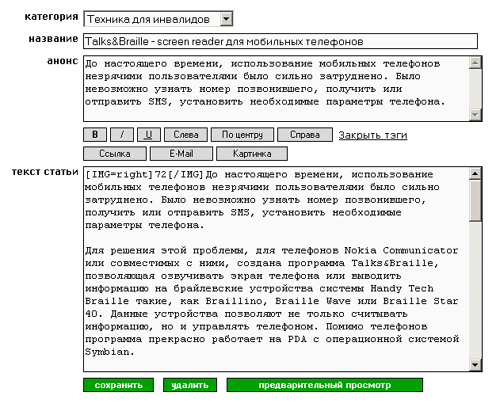Click the 'Handy Tech' text in article

pyautogui.click(x=402, y=288)
